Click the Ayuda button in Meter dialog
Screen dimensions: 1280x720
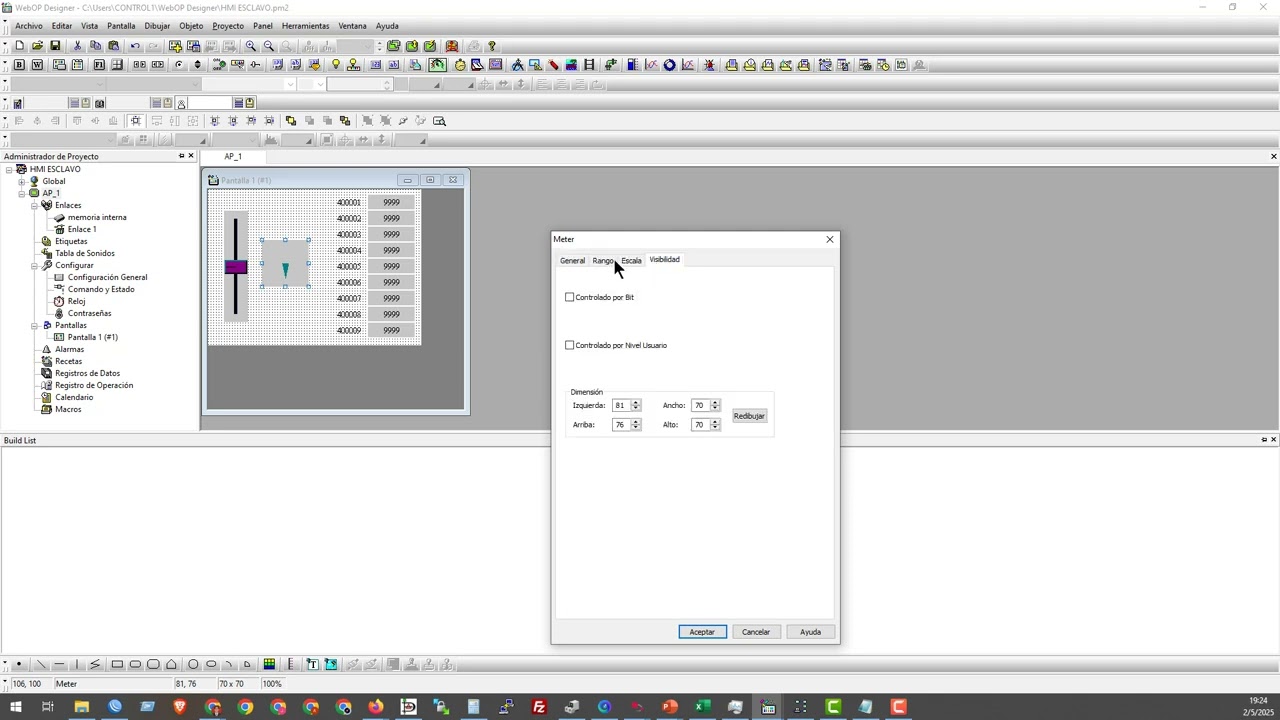click(x=810, y=632)
